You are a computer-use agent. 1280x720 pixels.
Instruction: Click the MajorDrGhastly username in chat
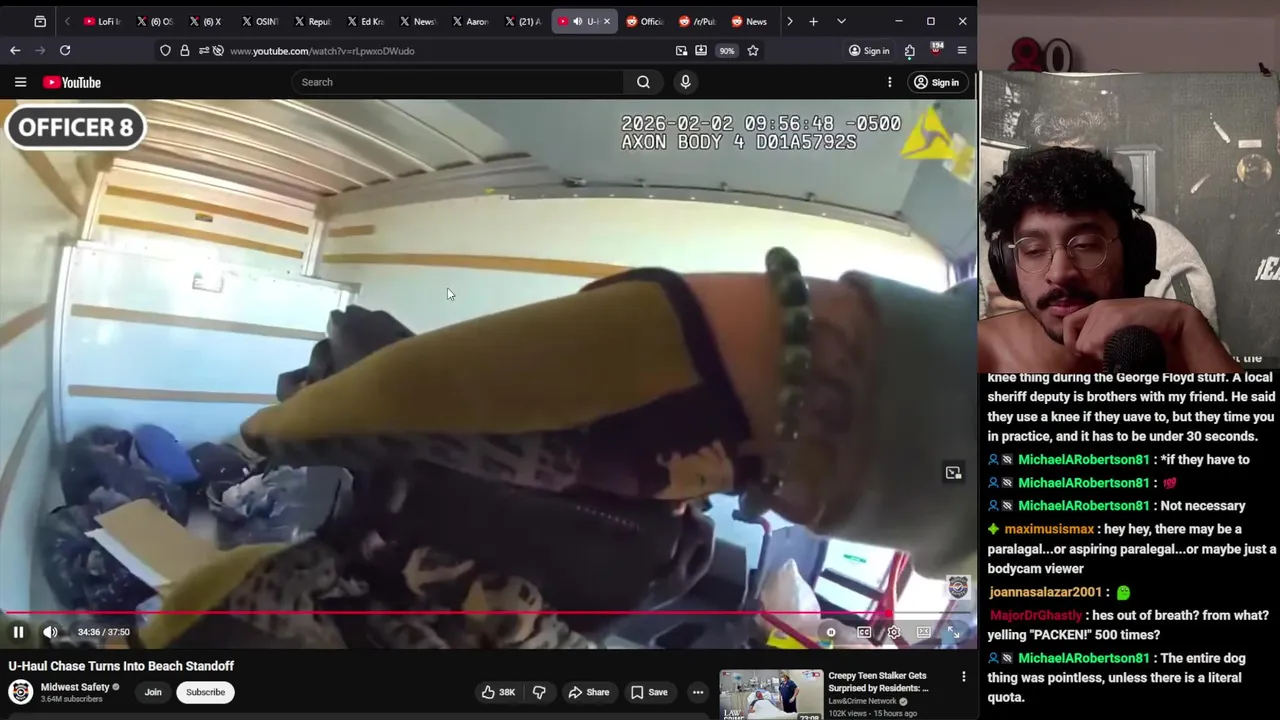coord(1036,615)
